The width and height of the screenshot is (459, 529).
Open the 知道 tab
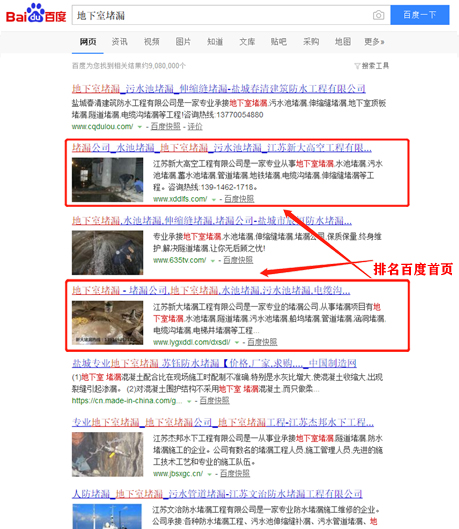pos(215,42)
